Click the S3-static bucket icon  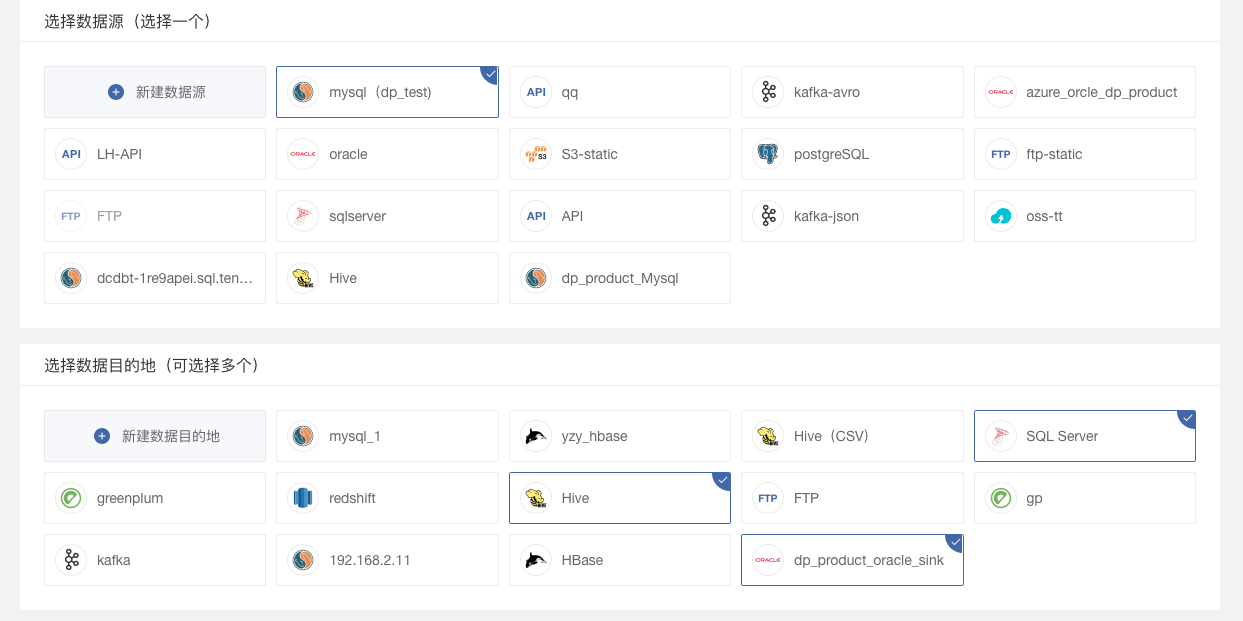[536, 154]
